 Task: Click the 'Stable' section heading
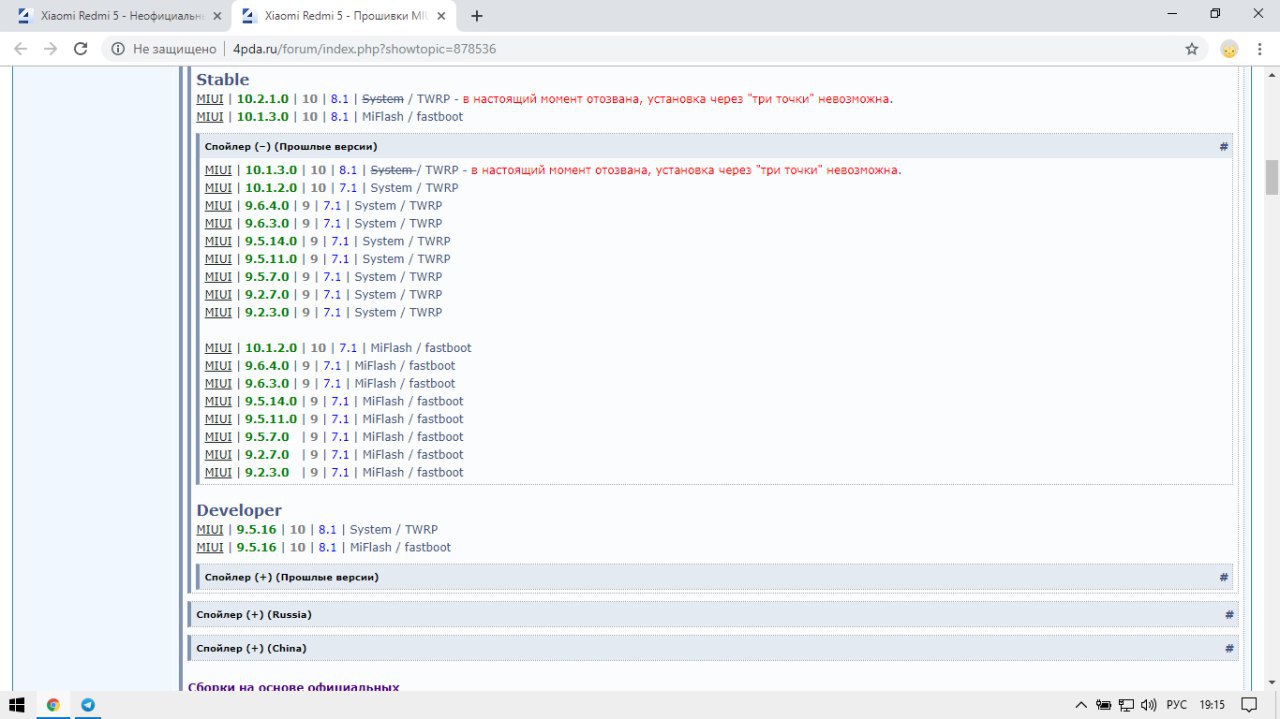click(x=223, y=80)
